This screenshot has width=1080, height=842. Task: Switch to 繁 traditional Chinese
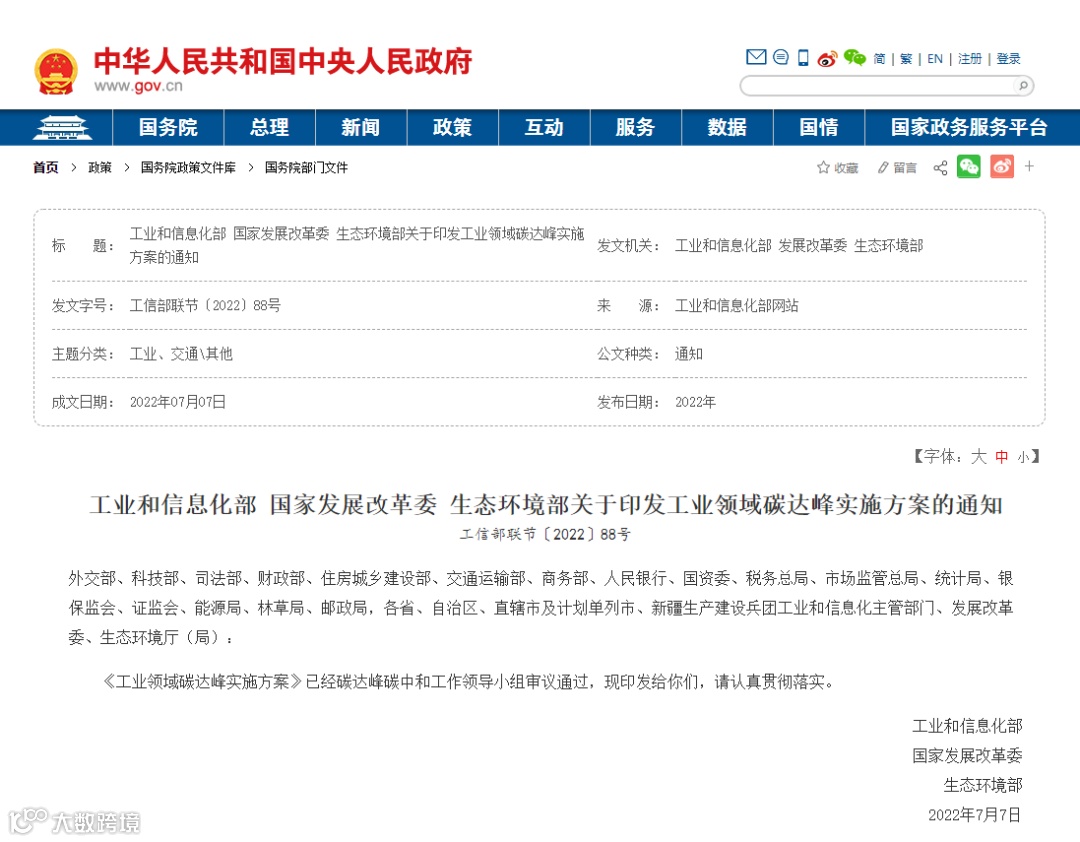pos(906,59)
